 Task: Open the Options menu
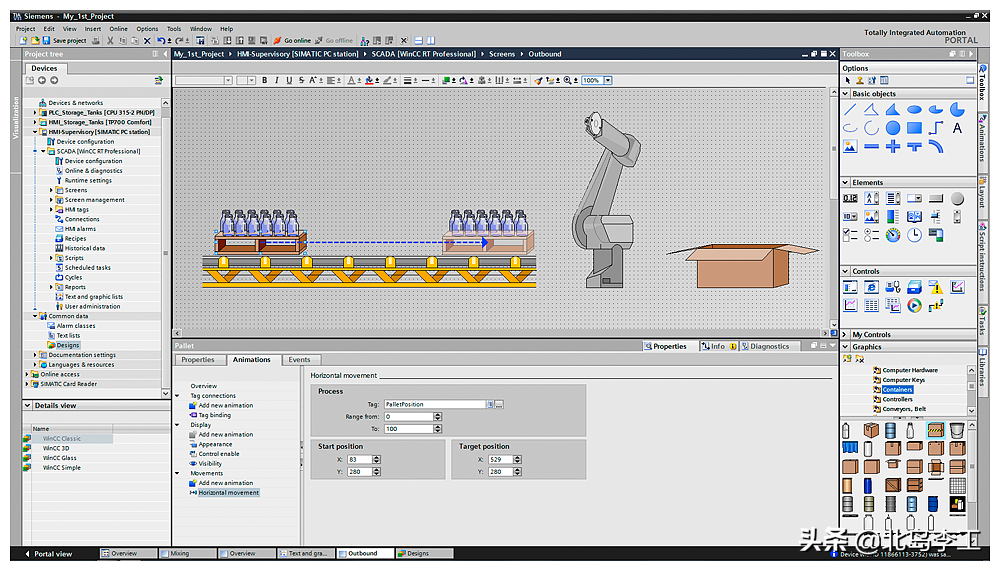(x=147, y=29)
